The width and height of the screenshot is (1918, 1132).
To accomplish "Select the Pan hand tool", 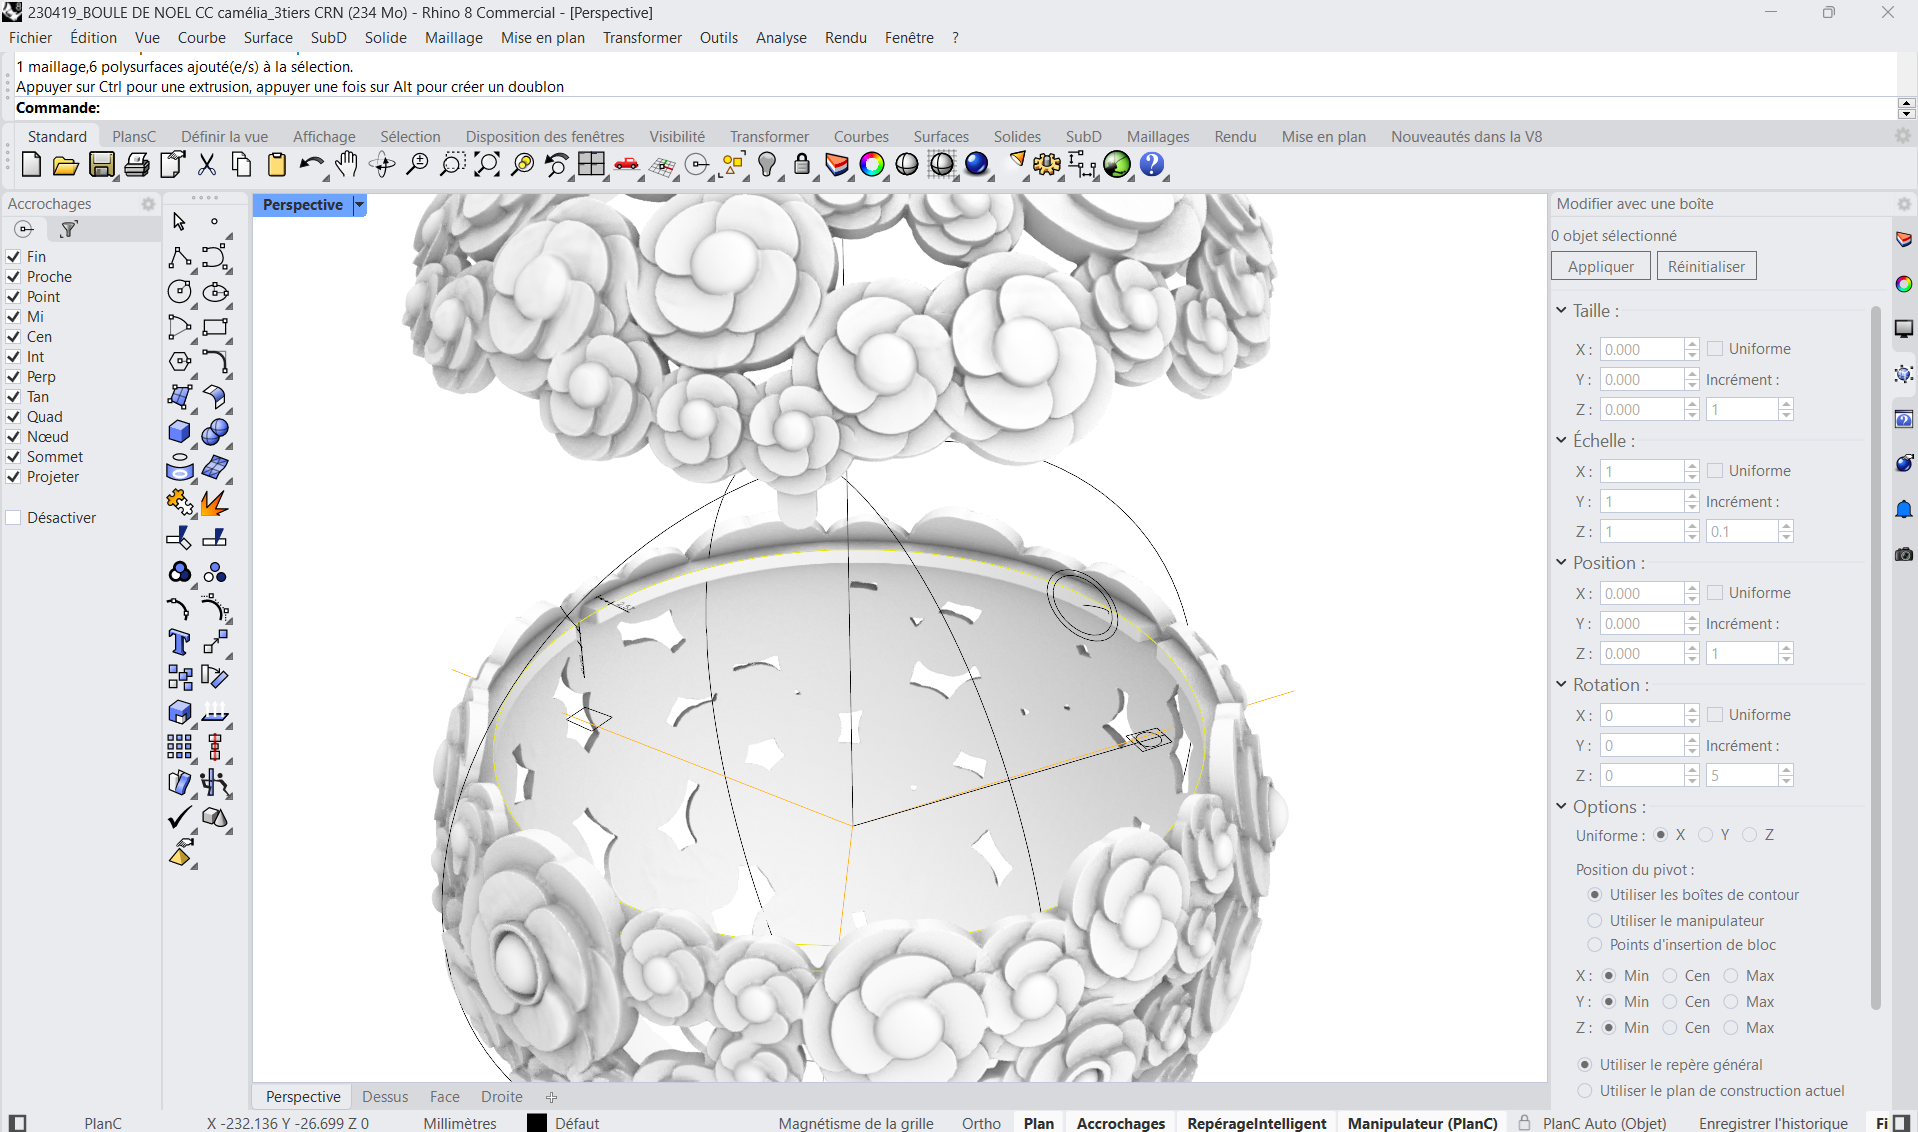I will 346,165.
